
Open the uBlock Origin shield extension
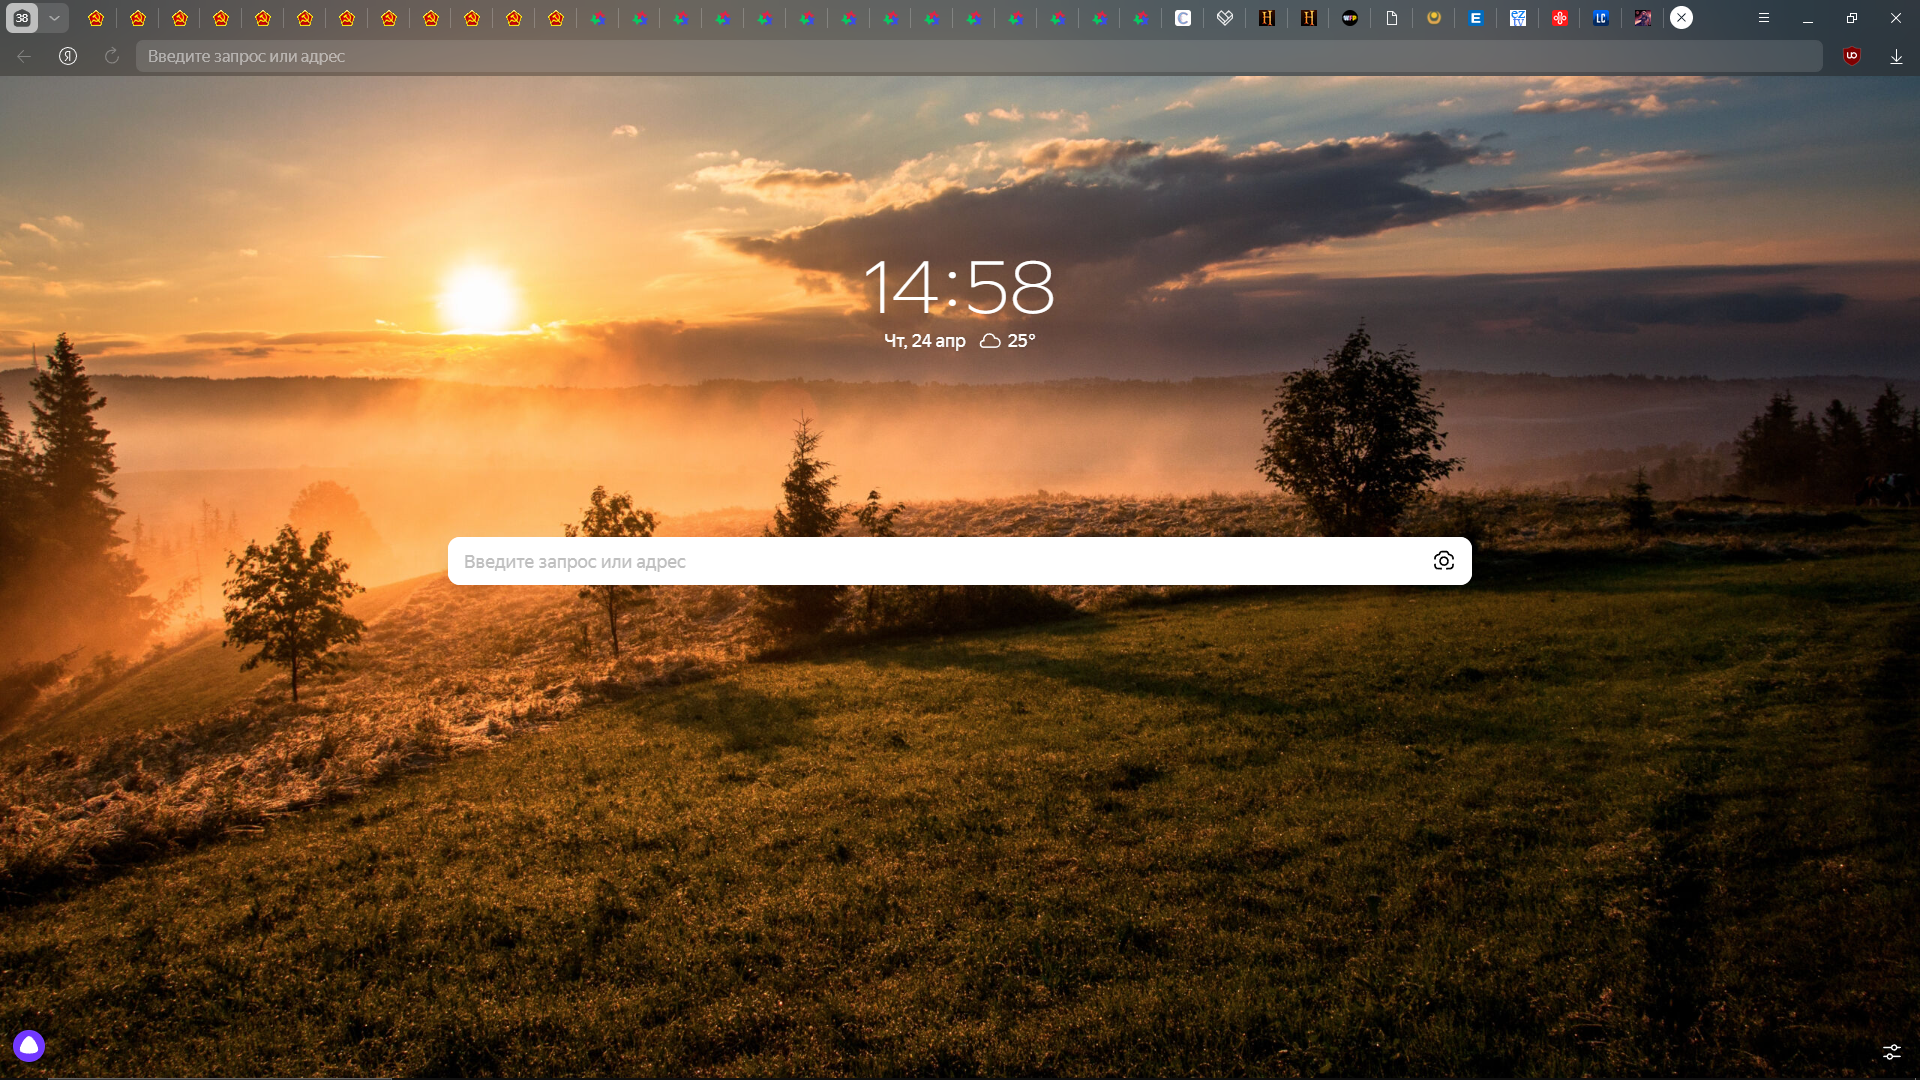pos(1852,56)
